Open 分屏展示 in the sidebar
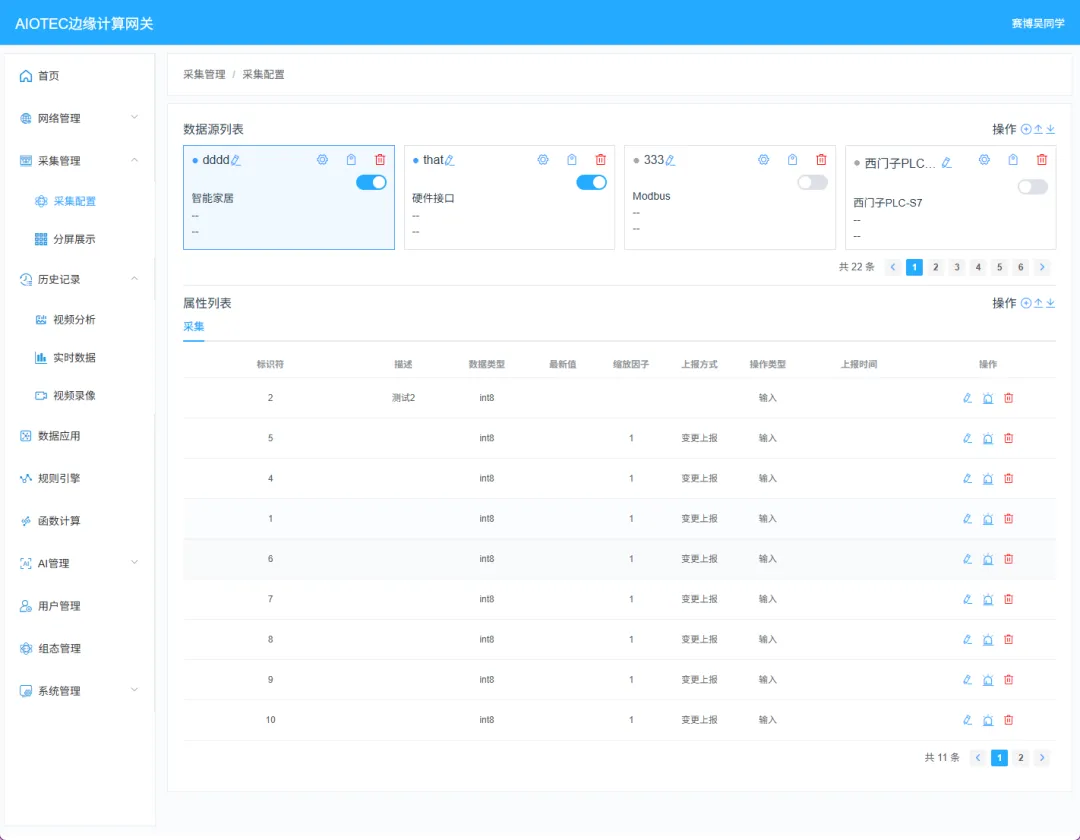 tap(74, 240)
